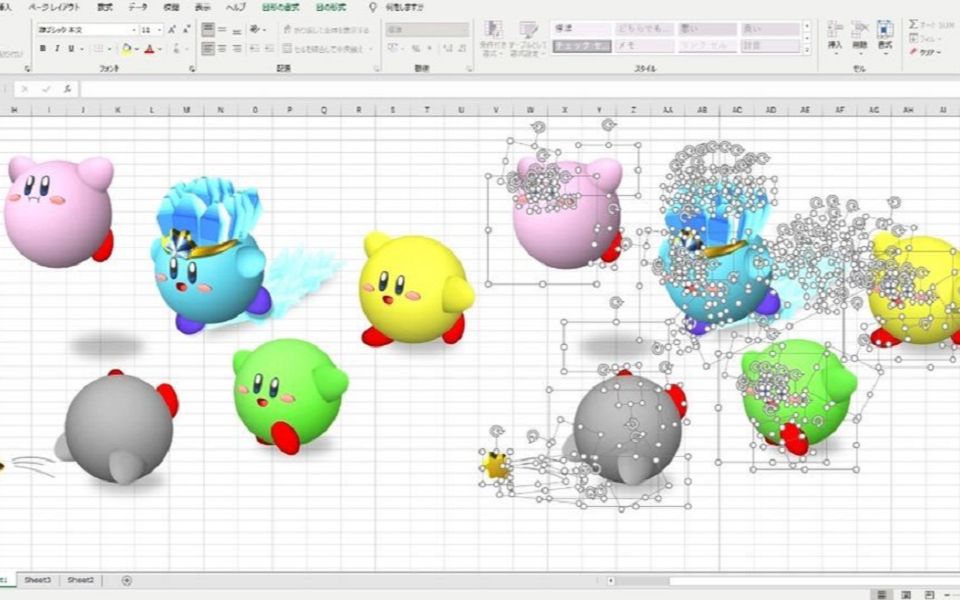
Task: Toggle bold formatting in font group
Action: (42, 48)
